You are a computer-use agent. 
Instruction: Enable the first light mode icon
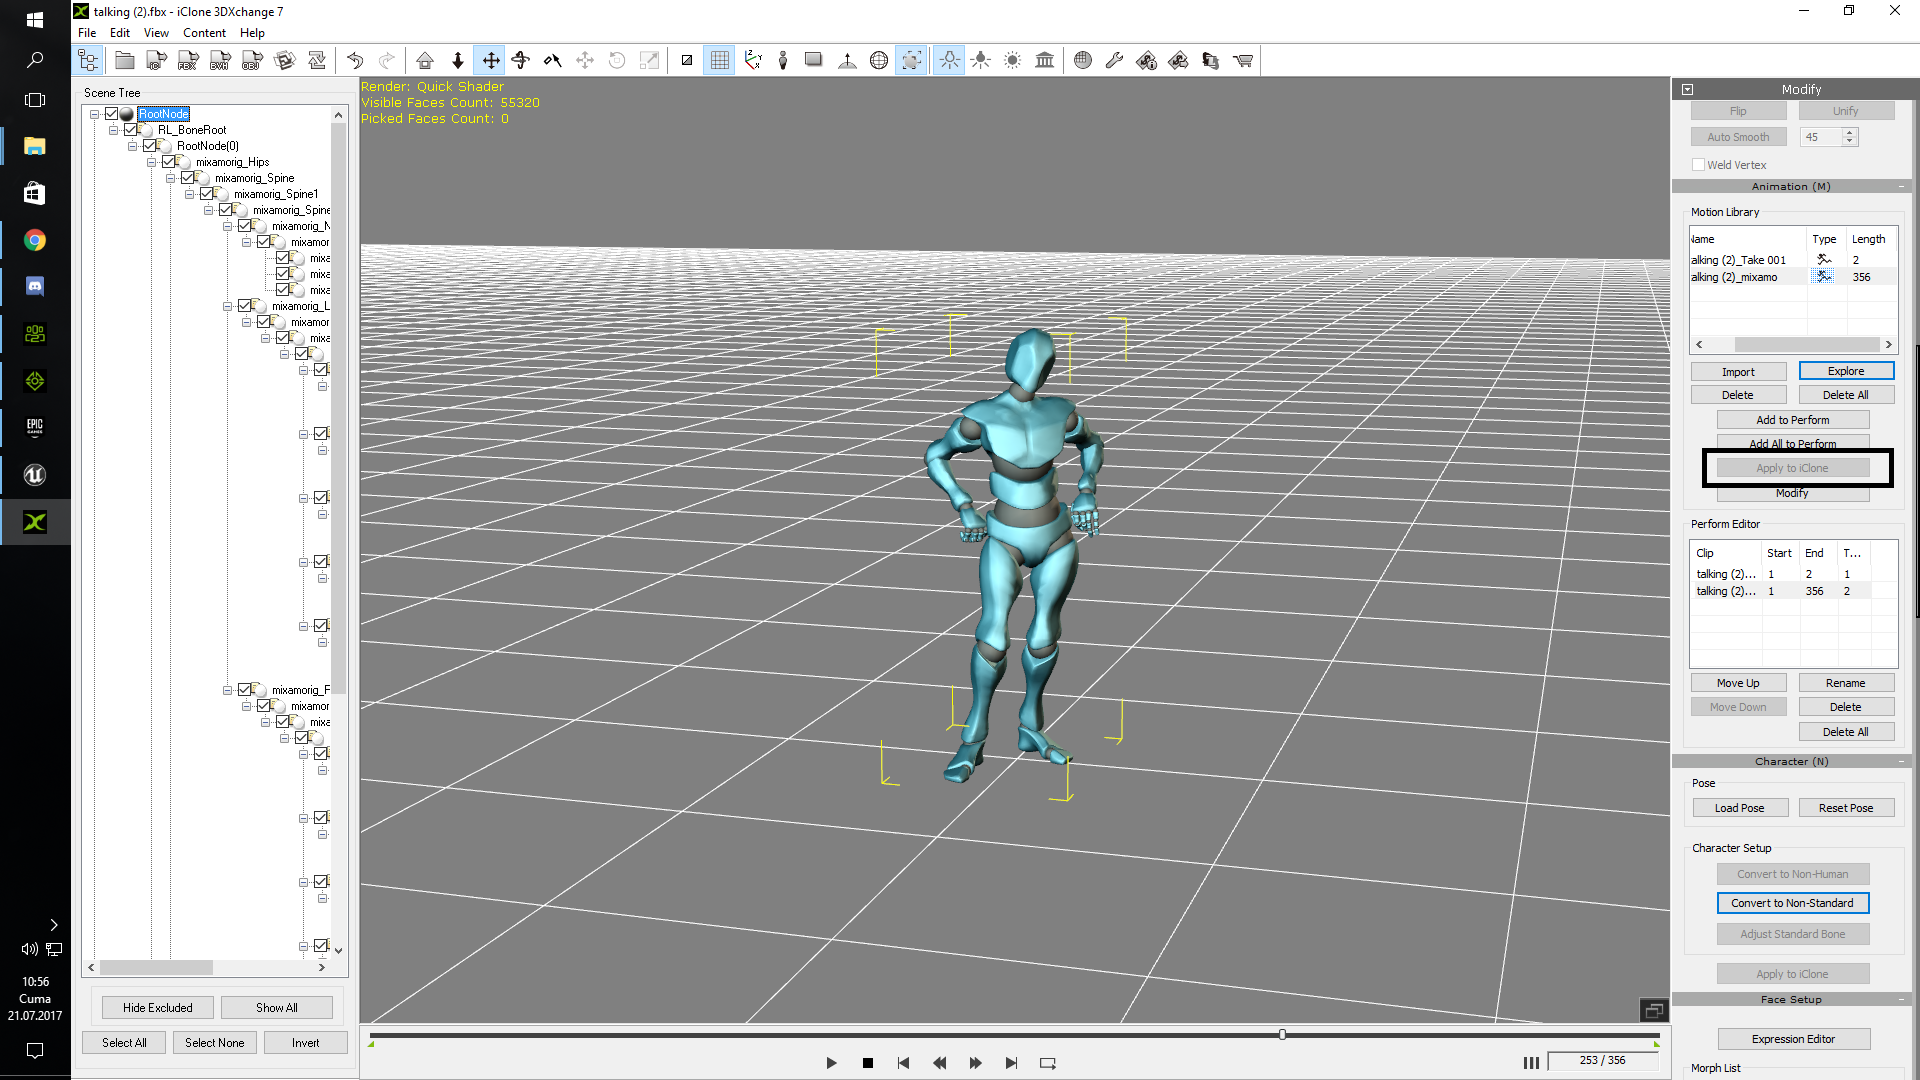(949, 61)
